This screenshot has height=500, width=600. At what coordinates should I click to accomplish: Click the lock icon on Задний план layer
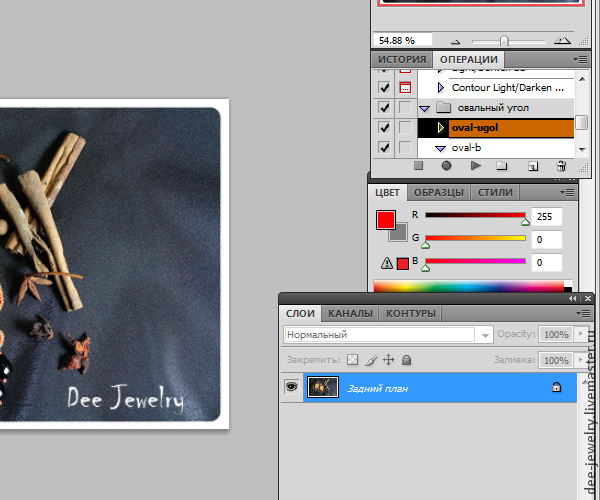point(556,387)
